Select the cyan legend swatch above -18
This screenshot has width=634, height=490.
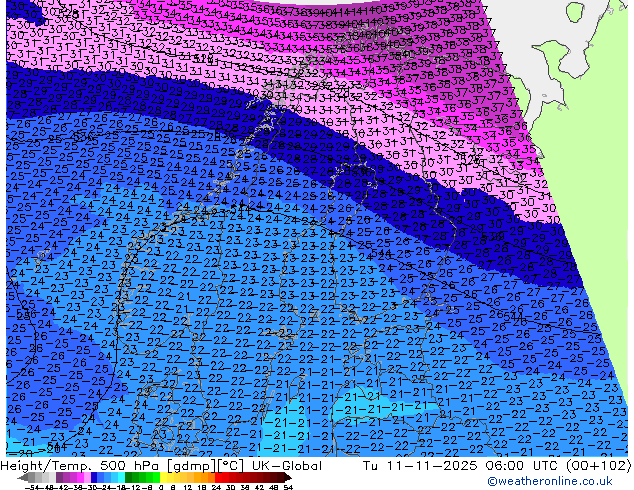tap(121, 478)
